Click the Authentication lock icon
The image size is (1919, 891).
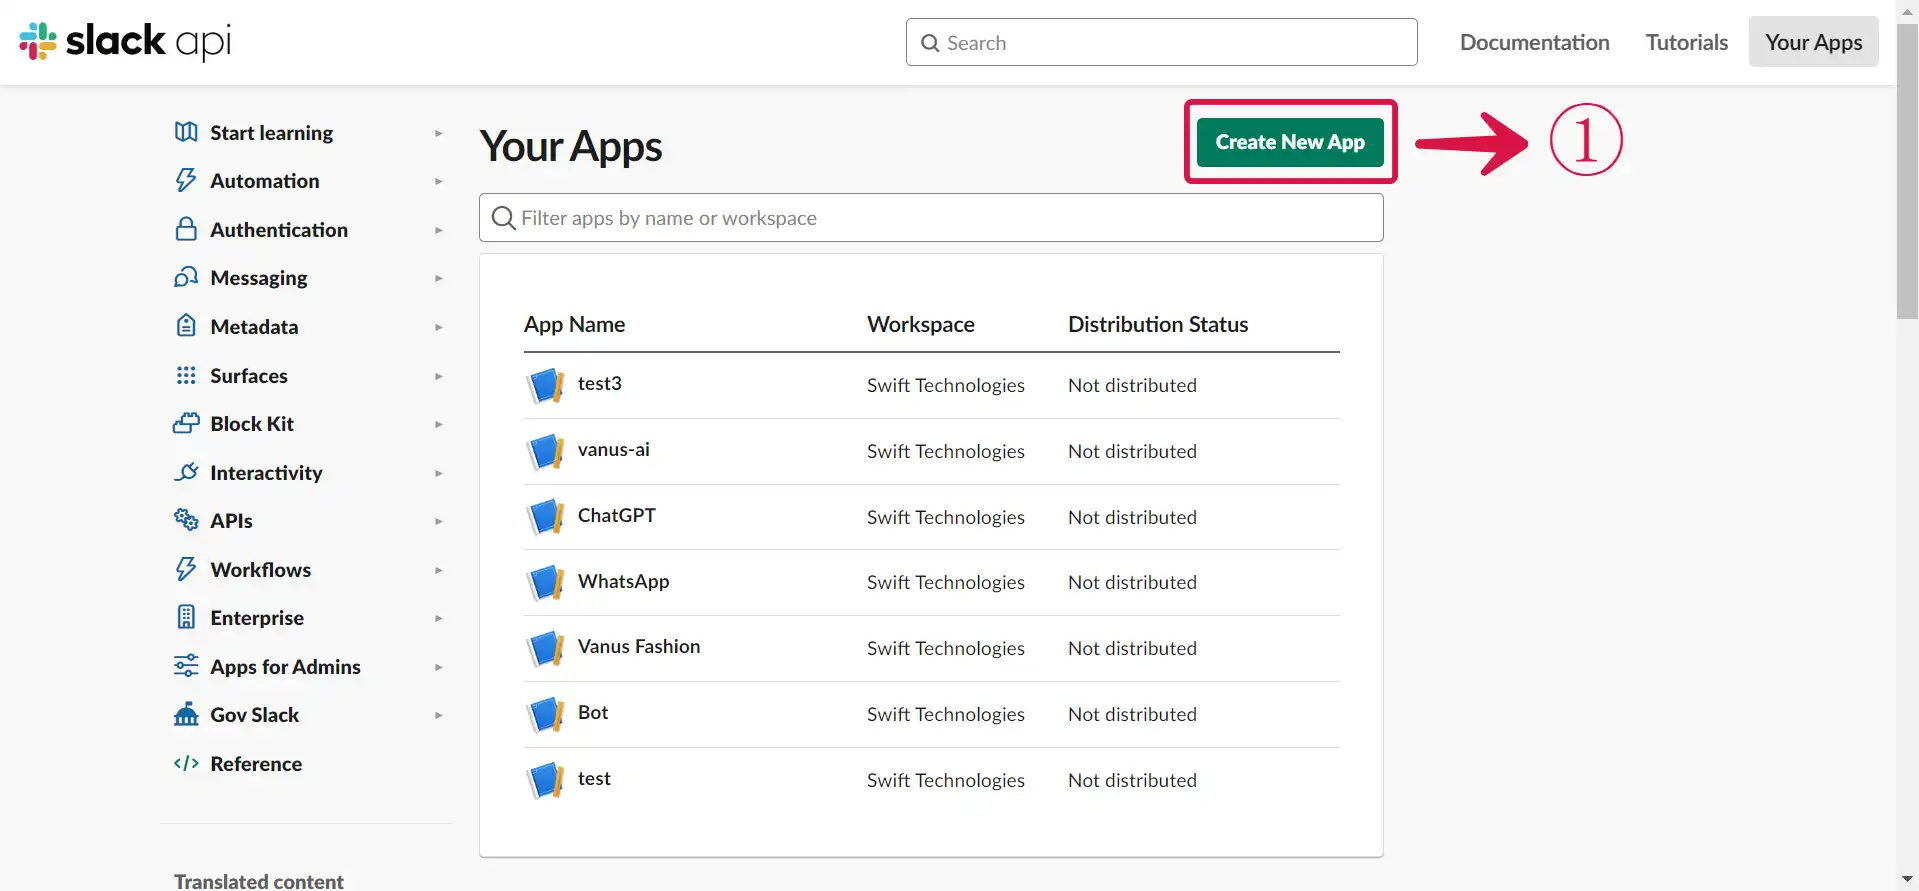pos(186,229)
